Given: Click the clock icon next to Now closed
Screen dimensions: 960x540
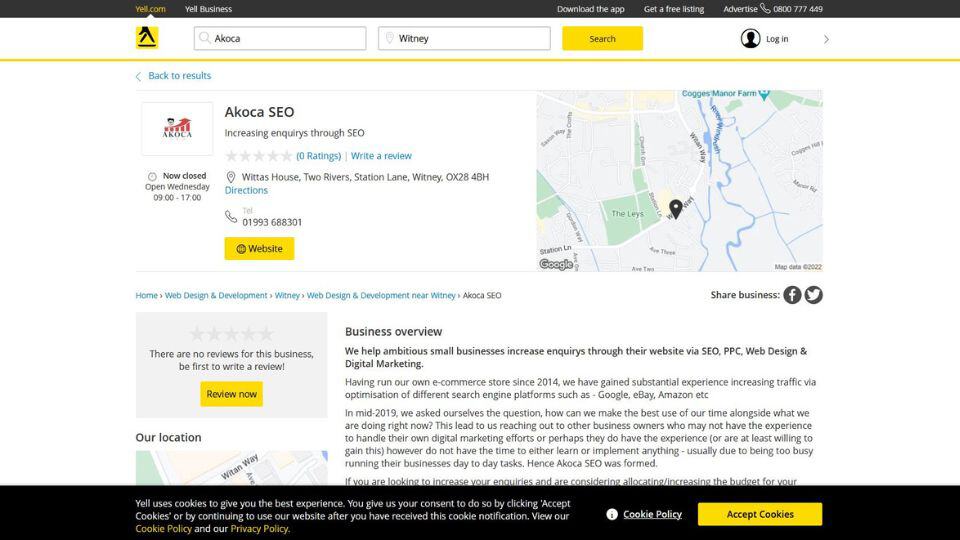Looking at the screenshot, I should click(152, 176).
